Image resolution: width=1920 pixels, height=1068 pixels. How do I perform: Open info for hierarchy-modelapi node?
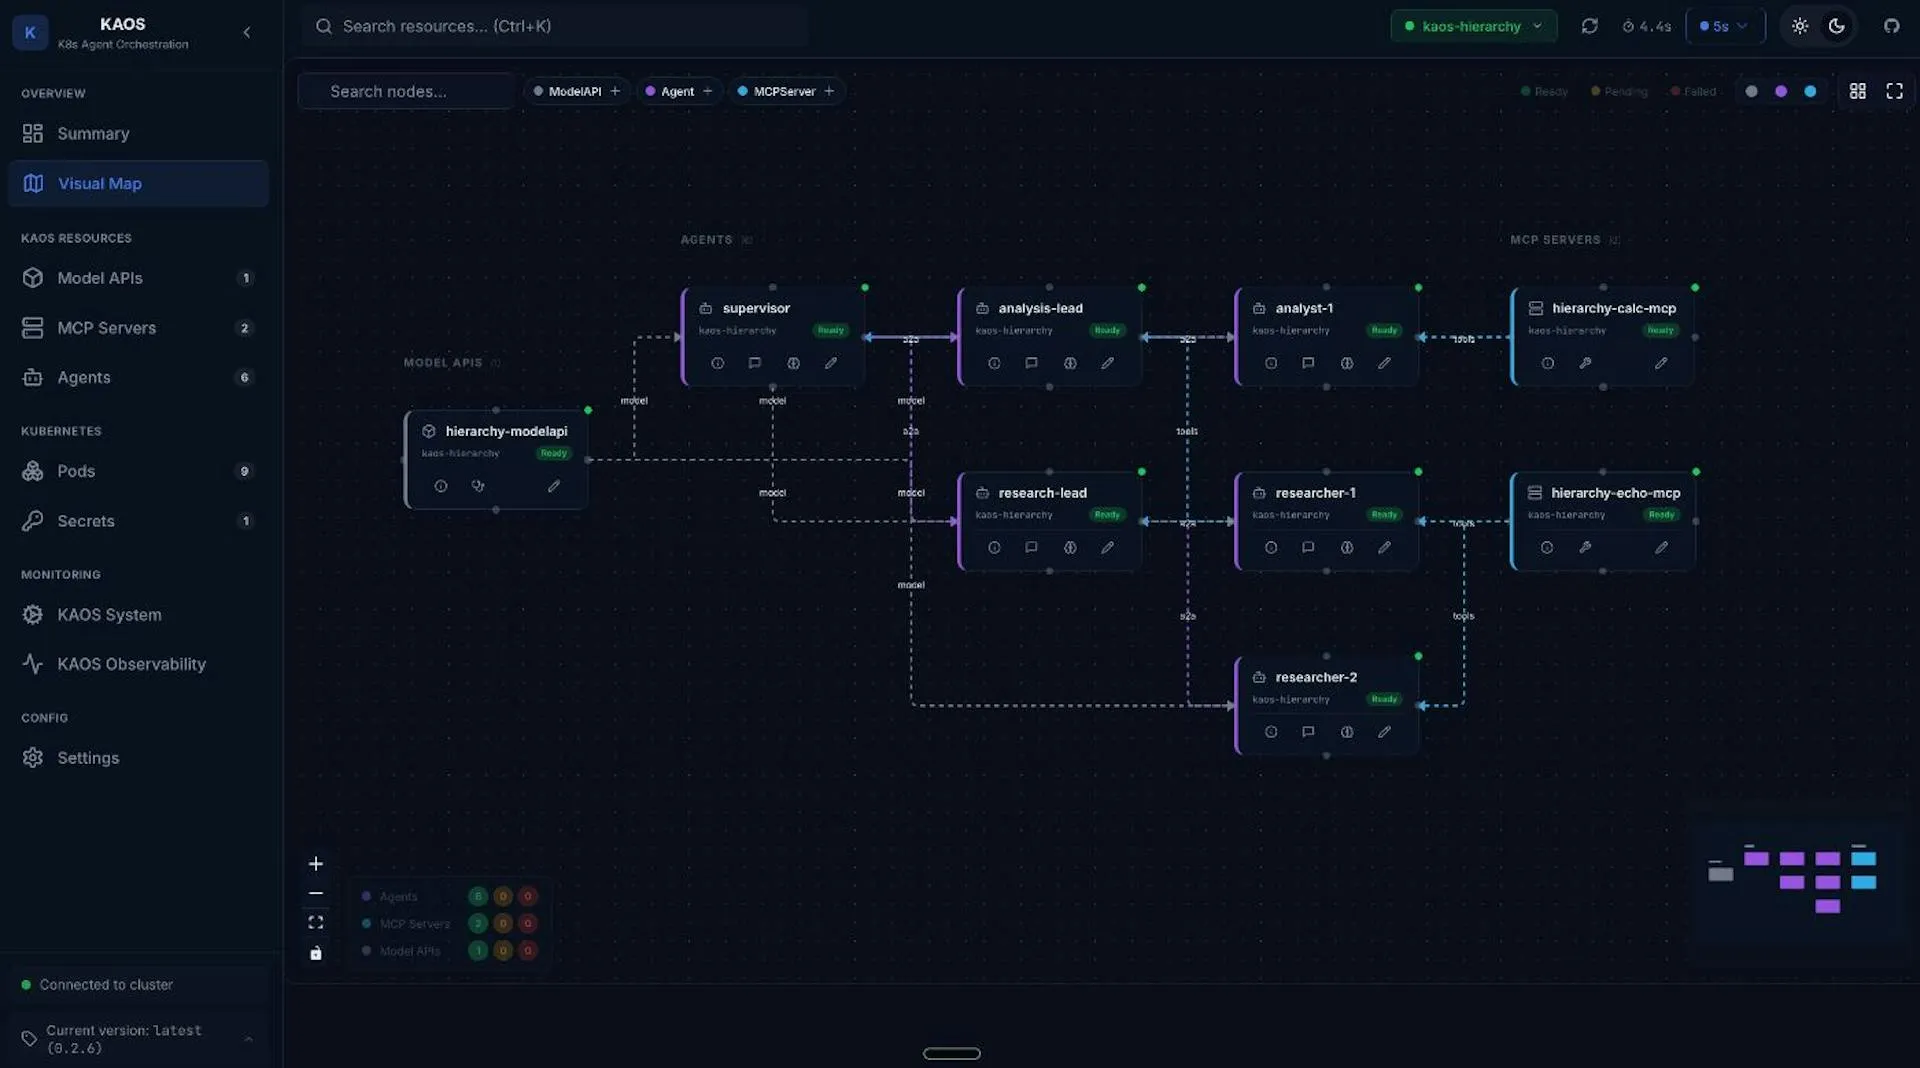(441, 486)
